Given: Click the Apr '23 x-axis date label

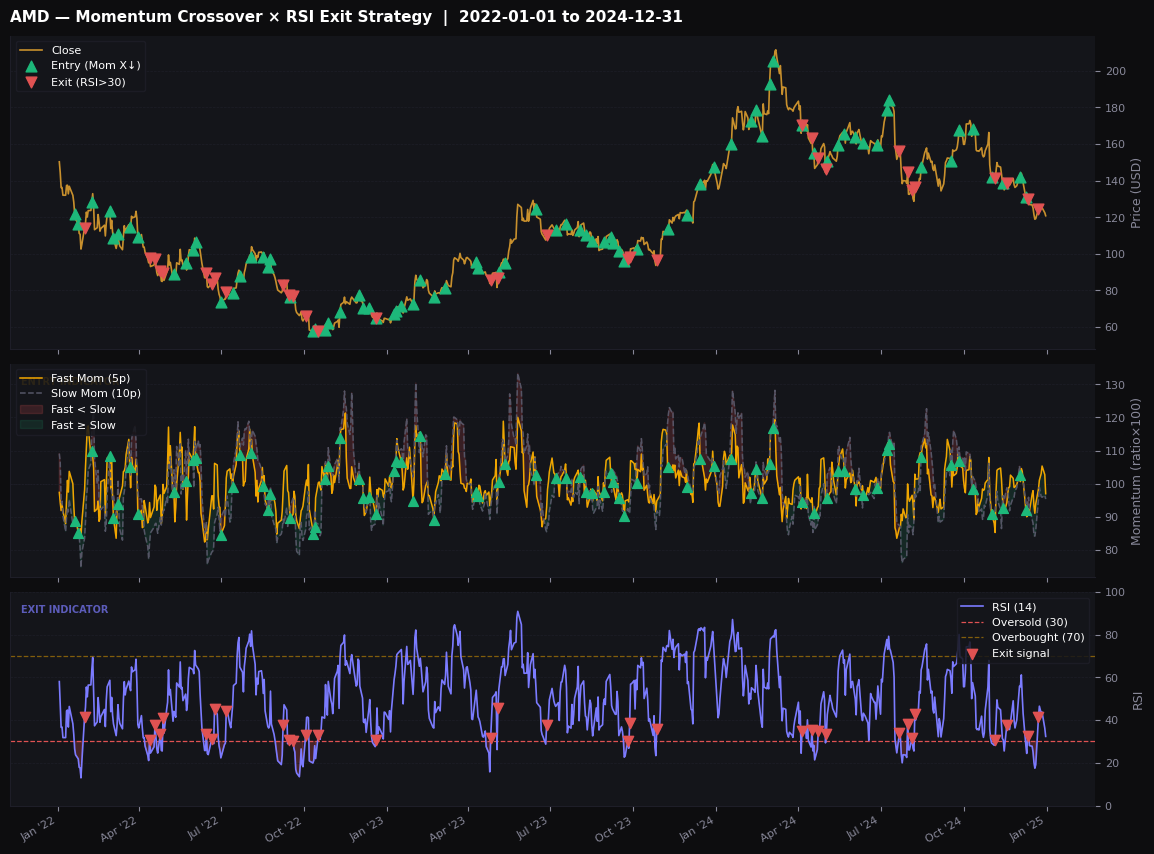Looking at the screenshot, I should point(447,829).
